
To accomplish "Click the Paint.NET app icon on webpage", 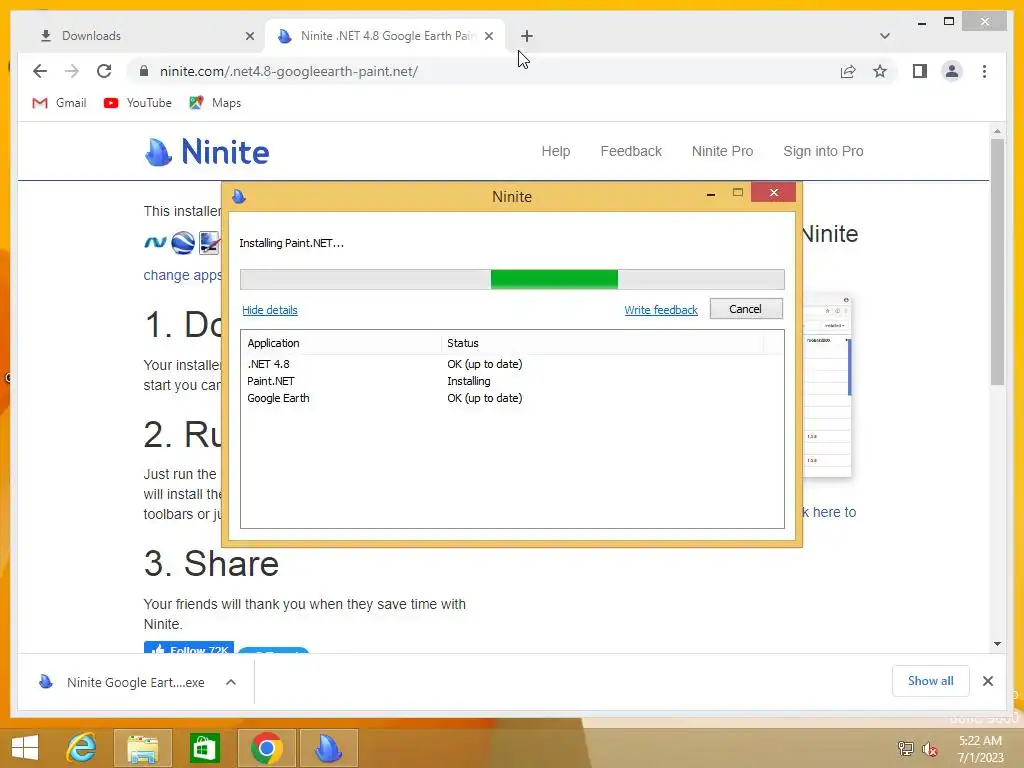I will (210, 243).
